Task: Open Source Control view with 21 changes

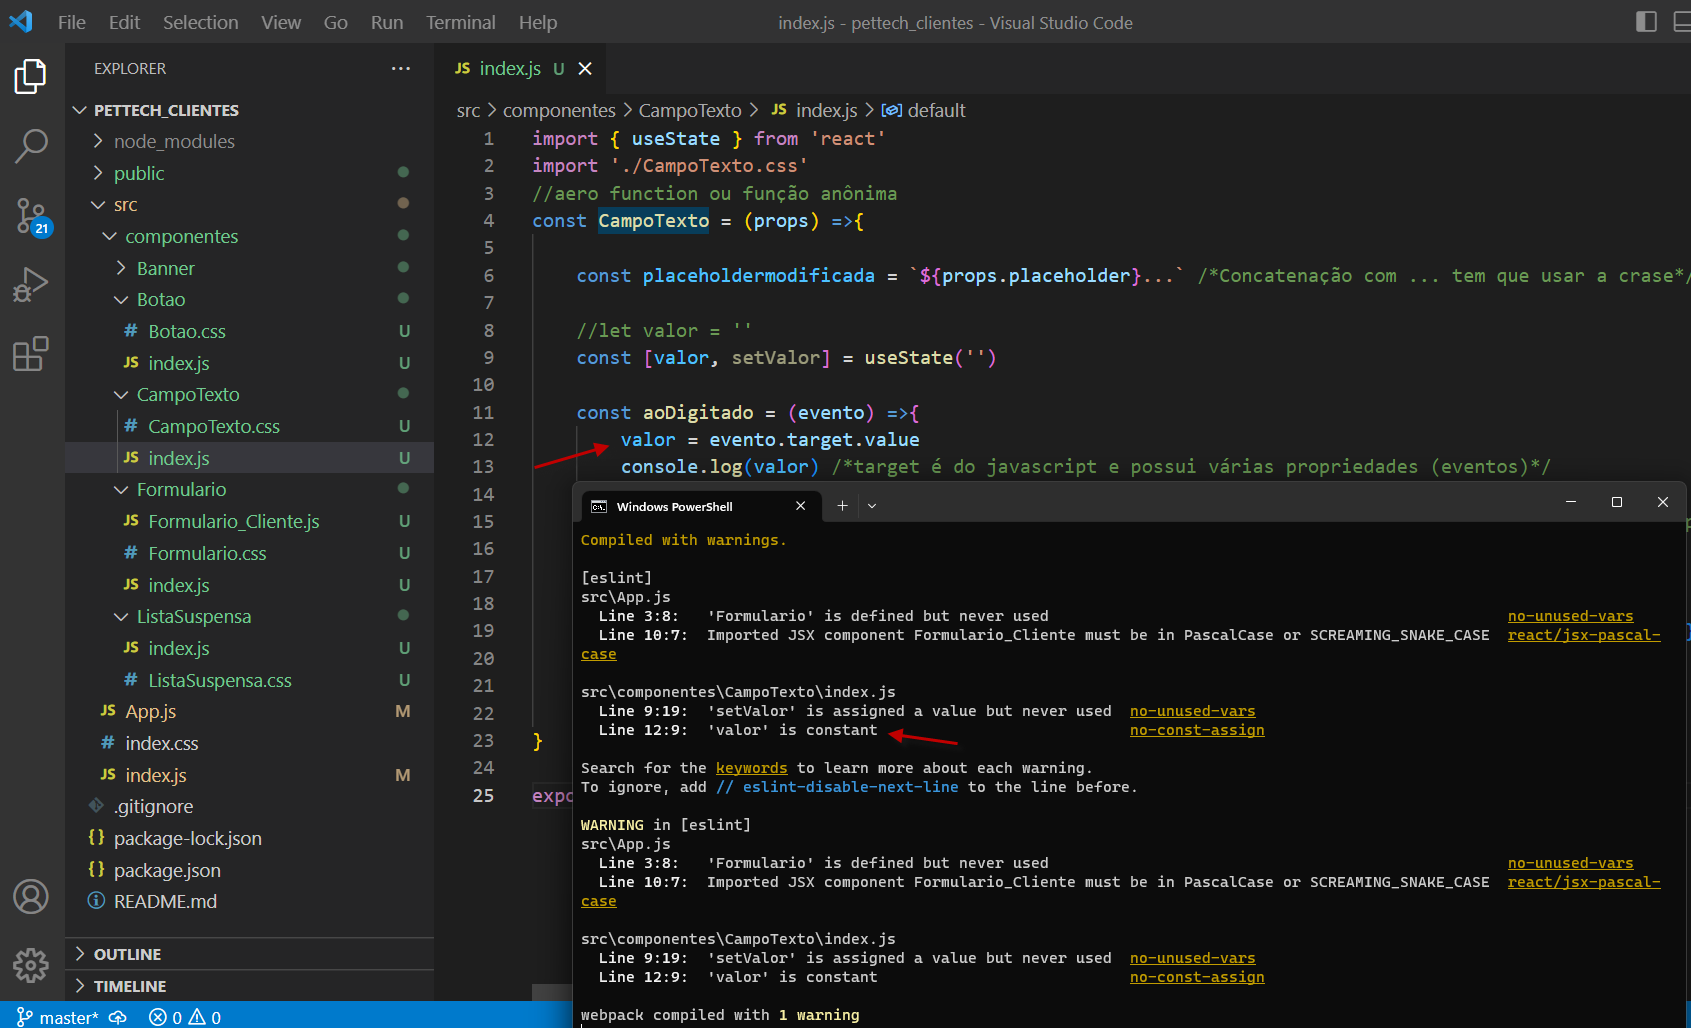Action: tap(30, 216)
